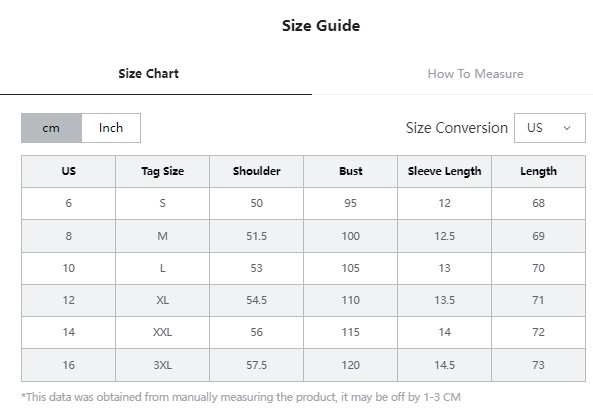Click the dropdown chevron next to US

pyautogui.click(x=567, y=128)
